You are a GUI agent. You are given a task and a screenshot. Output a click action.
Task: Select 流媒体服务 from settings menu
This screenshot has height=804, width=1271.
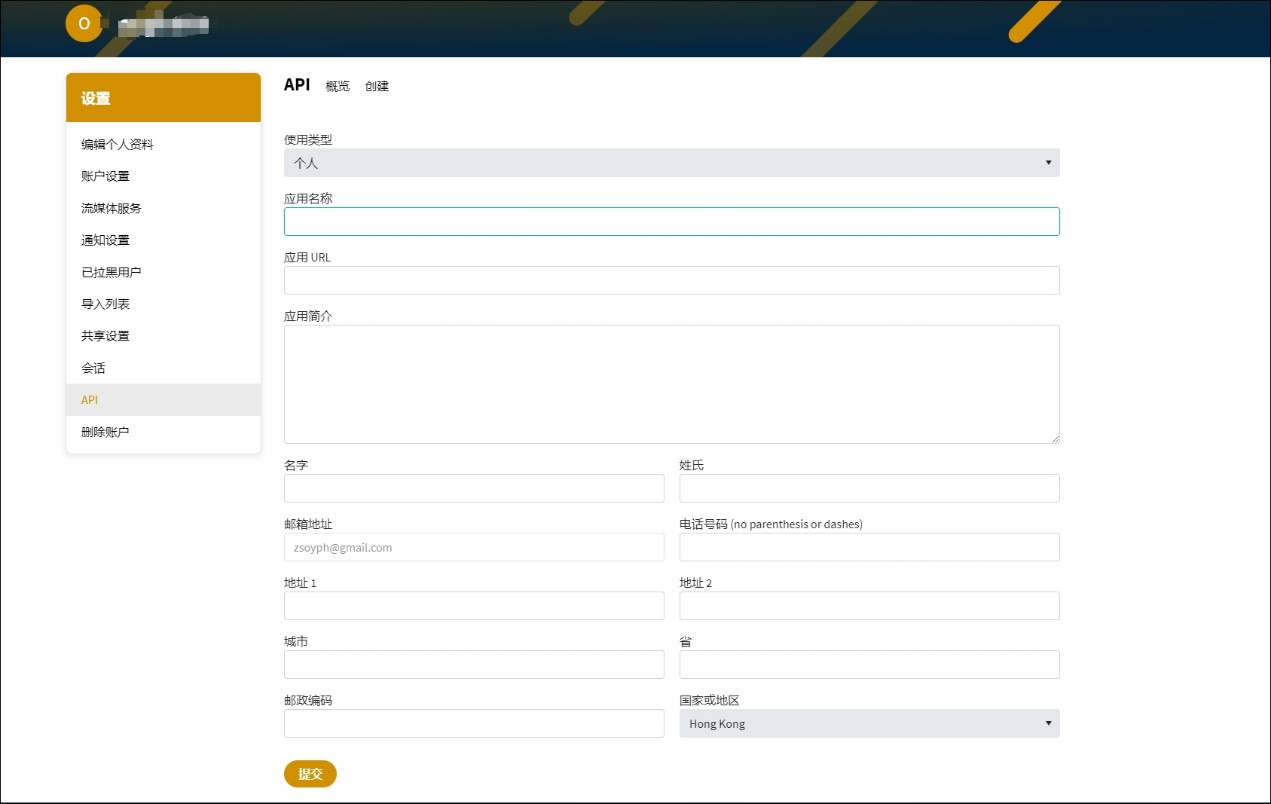111,208
